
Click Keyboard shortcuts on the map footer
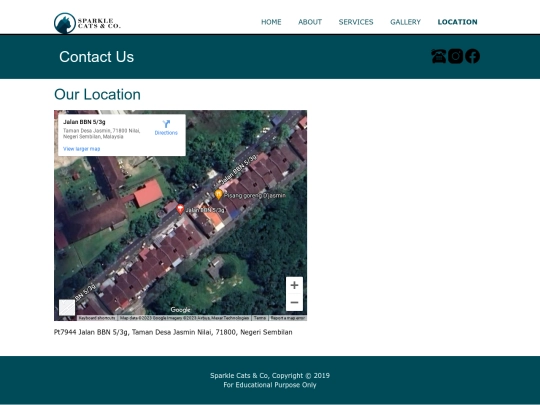coord(97,318)
